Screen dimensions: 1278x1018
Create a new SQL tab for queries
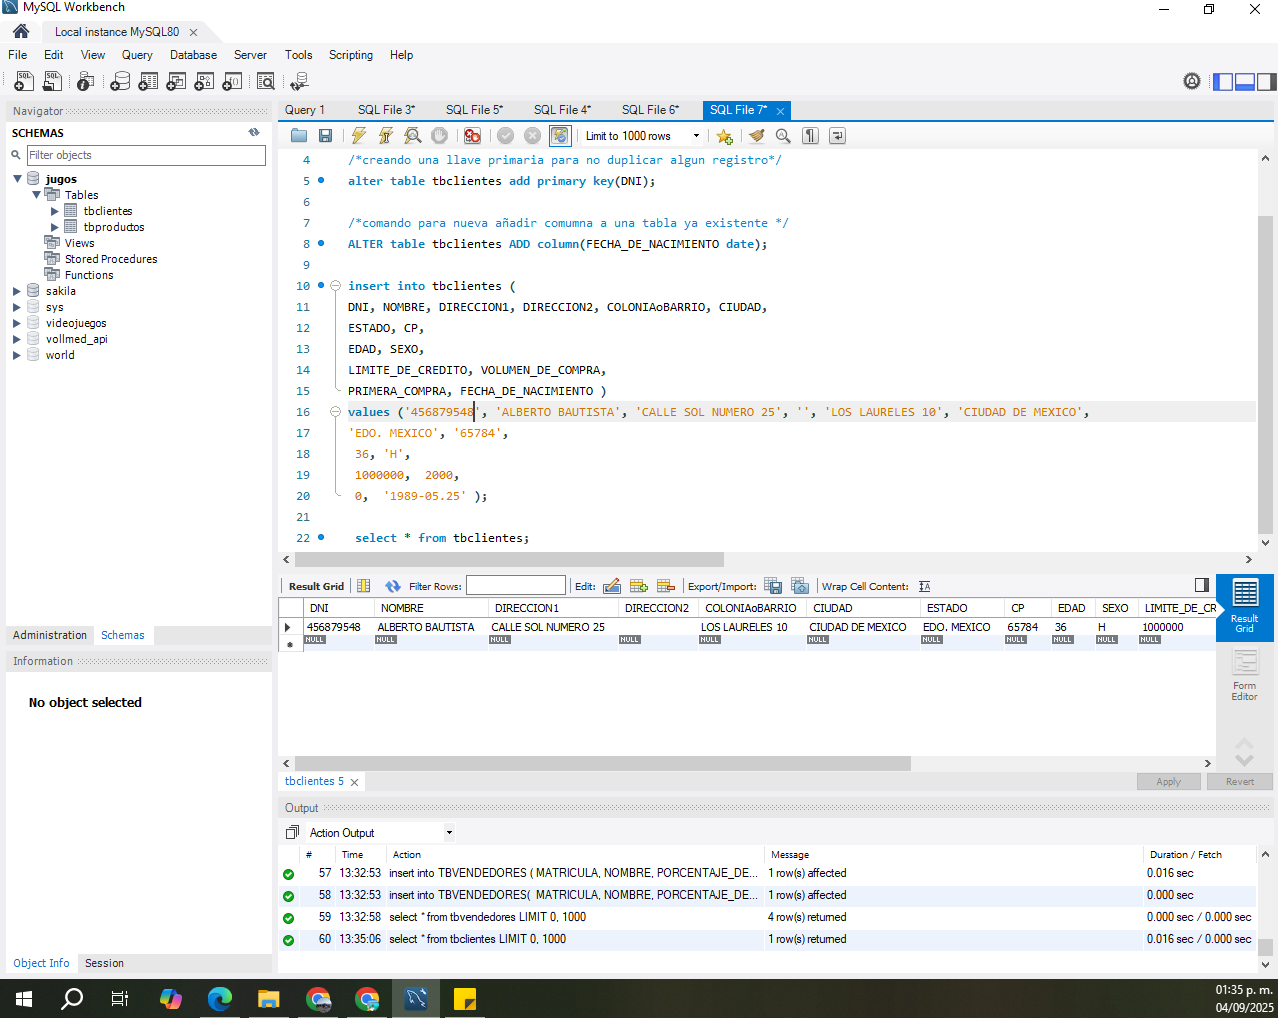tap(24, 82)
